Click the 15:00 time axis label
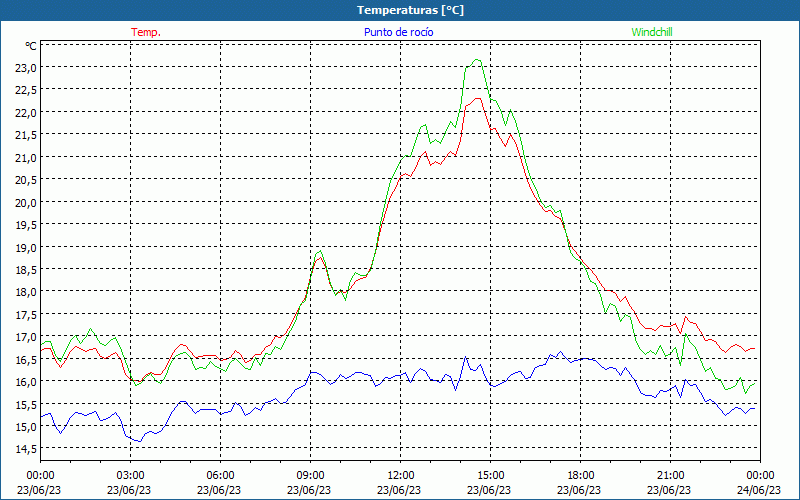 [x=490, y=476]
